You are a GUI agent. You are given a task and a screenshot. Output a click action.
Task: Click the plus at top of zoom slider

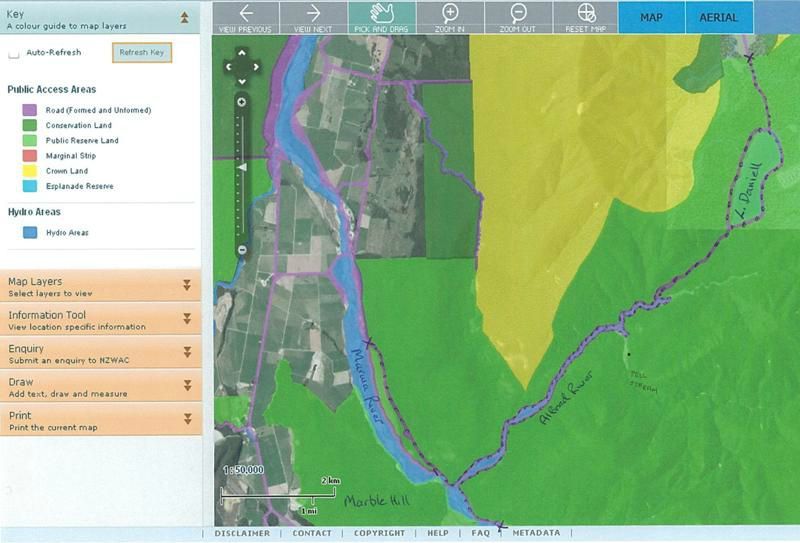pos(241,102)
